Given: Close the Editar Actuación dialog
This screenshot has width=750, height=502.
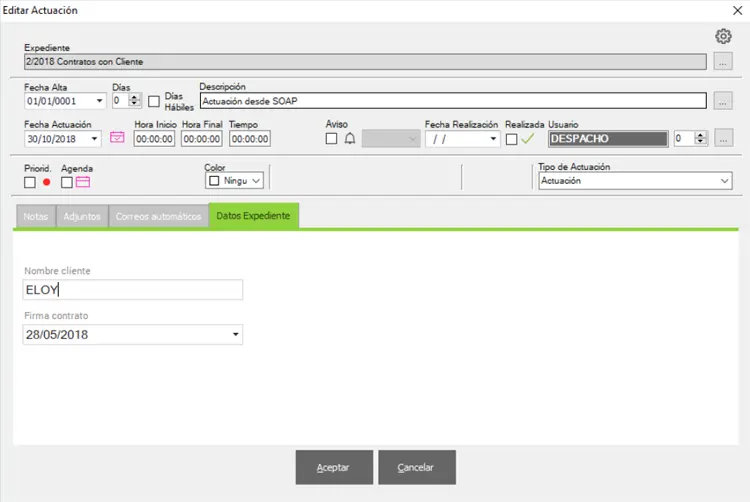Looking at the screenshot, I should [x=737, y=11].
